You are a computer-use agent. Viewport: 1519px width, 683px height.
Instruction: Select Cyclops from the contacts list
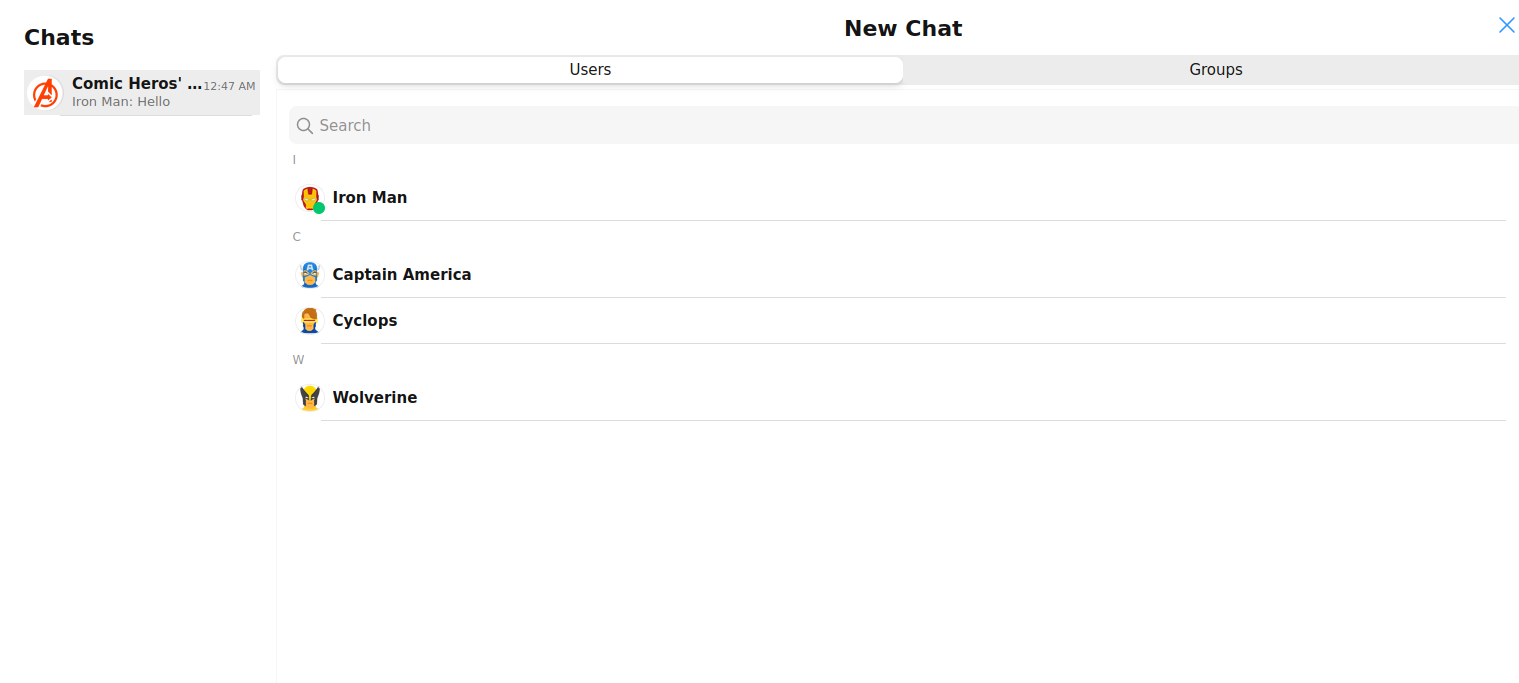365,320
